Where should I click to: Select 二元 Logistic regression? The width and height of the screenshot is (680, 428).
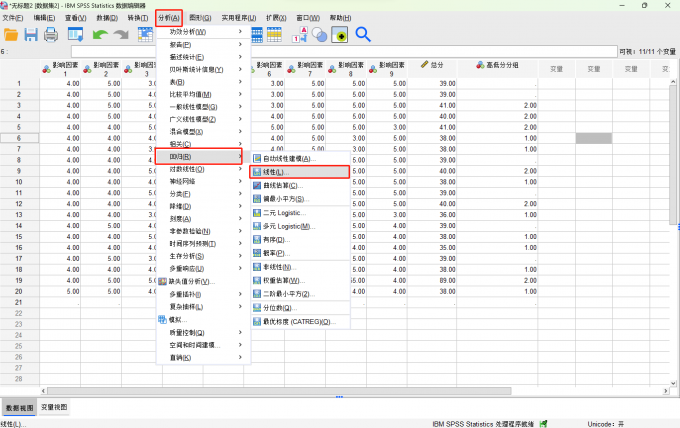[x=300, y=213]
